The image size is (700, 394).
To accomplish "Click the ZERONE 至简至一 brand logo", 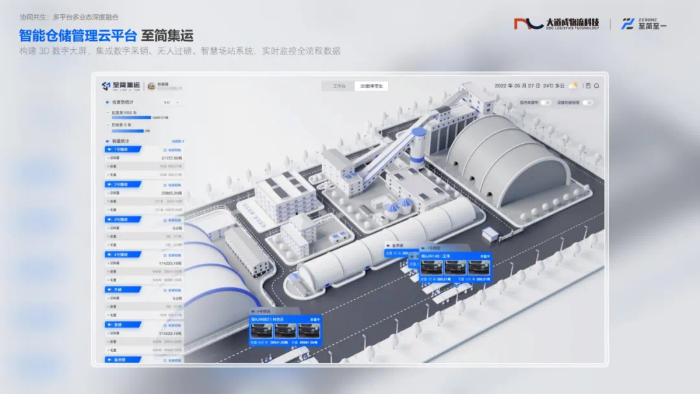I will pos(643,24).
